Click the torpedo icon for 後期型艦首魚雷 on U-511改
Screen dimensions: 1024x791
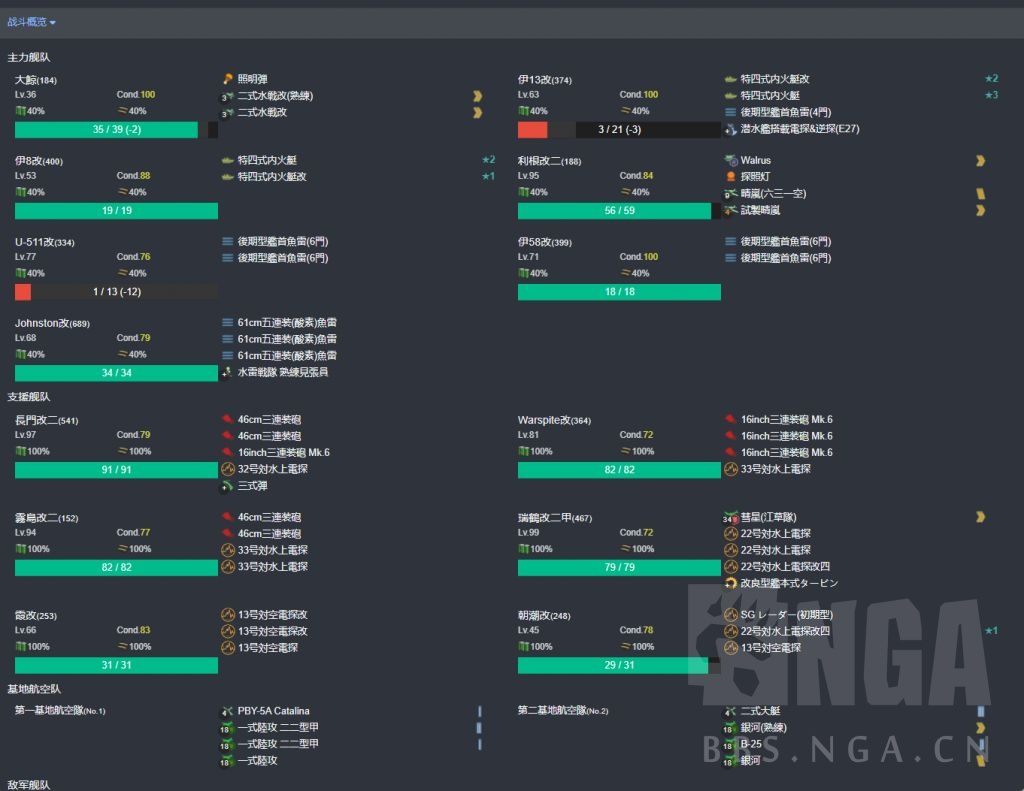point(227,241)
